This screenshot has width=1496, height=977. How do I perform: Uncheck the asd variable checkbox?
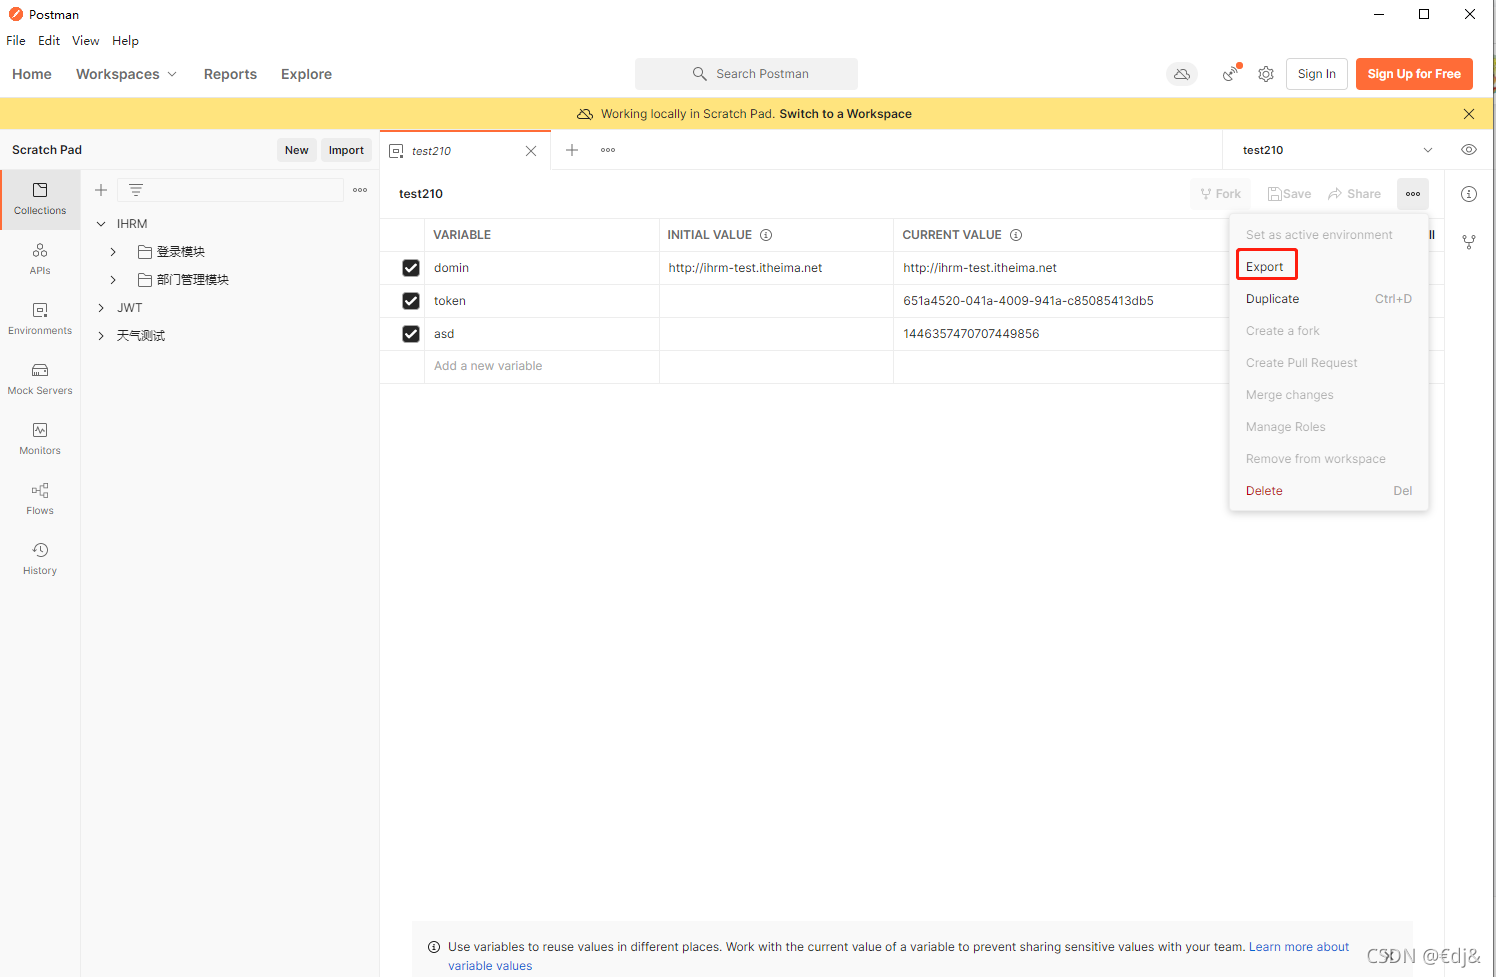pyautogui.click(x=411, y=334)
